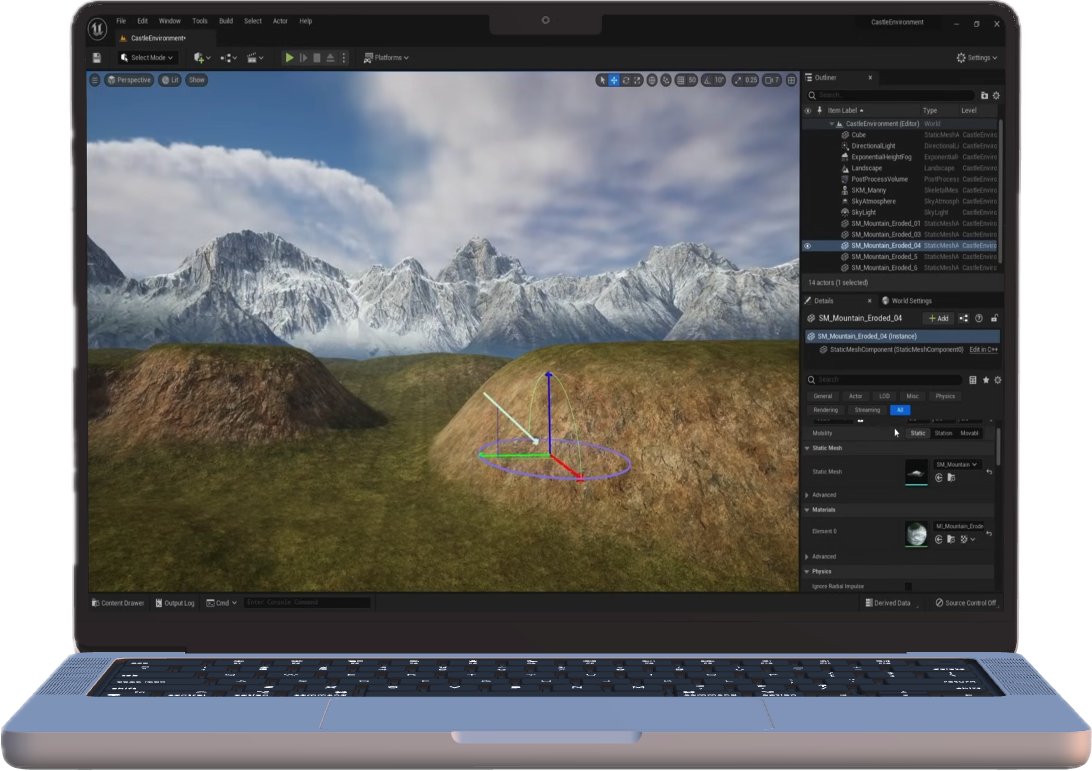Viewport: 1092px width, 771px height.
Task: Collapse the Materials section
Action: 807,510
